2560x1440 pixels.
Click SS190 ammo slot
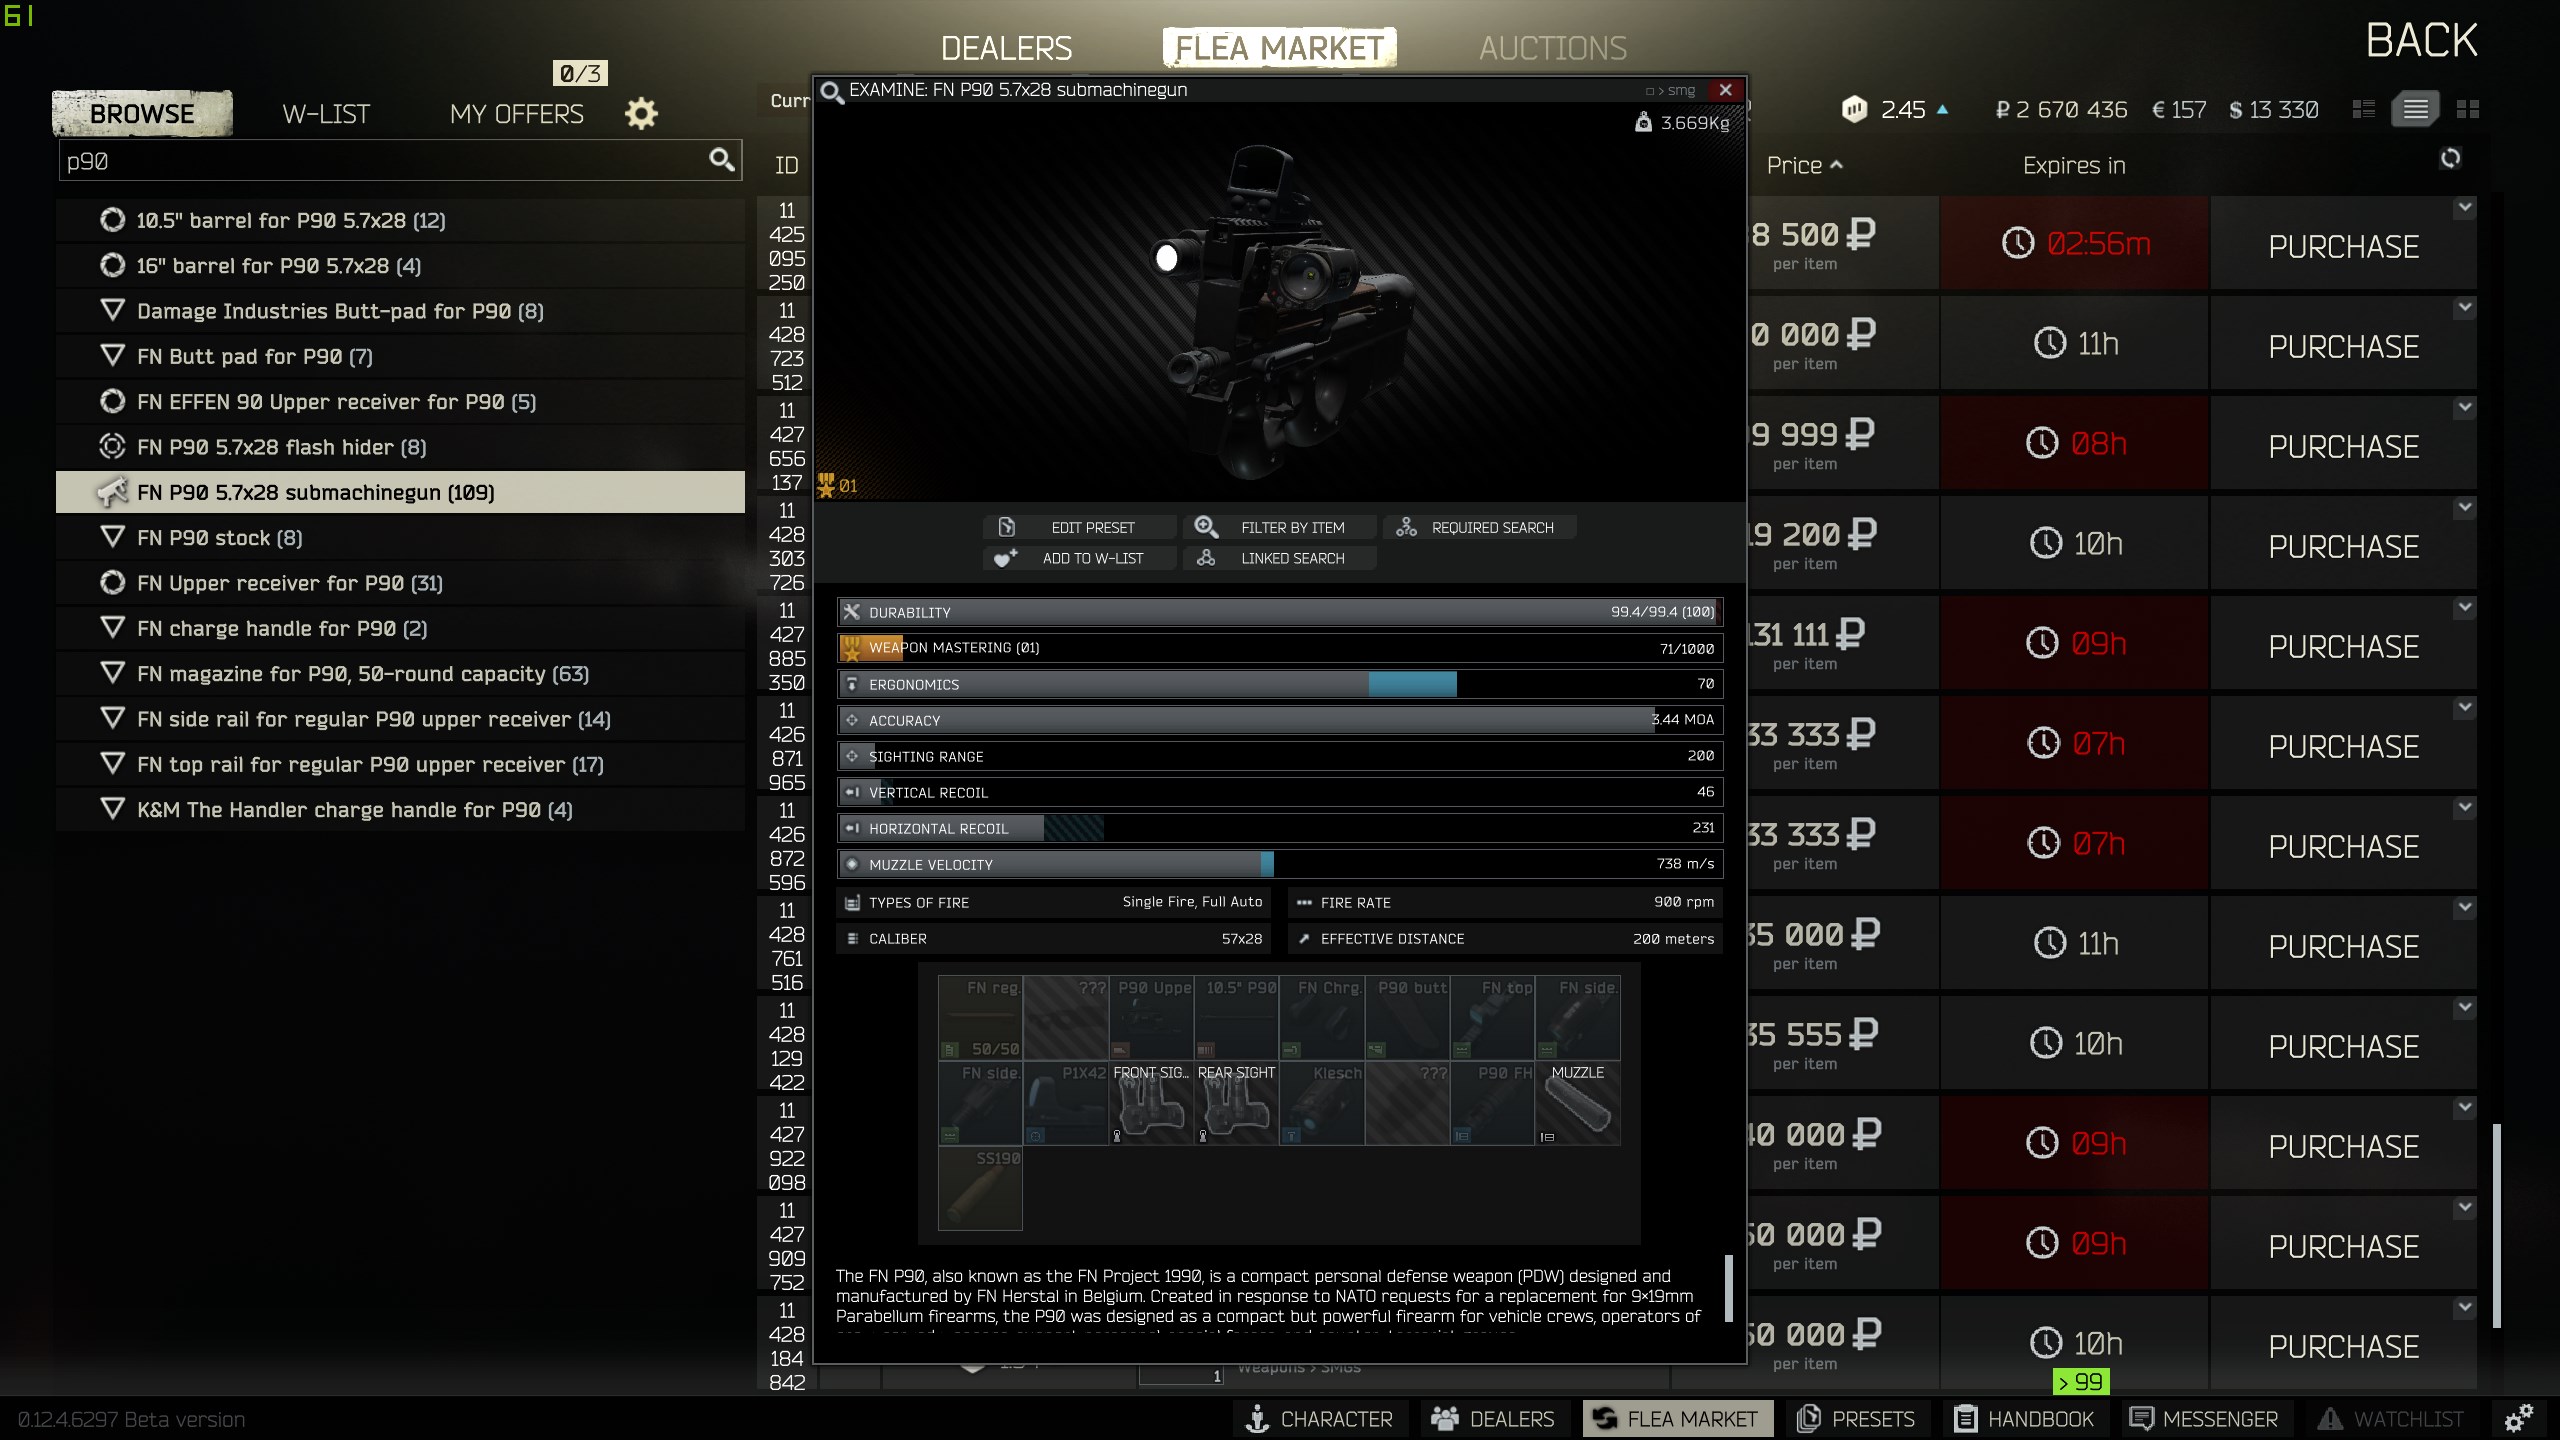[980, 1188]
